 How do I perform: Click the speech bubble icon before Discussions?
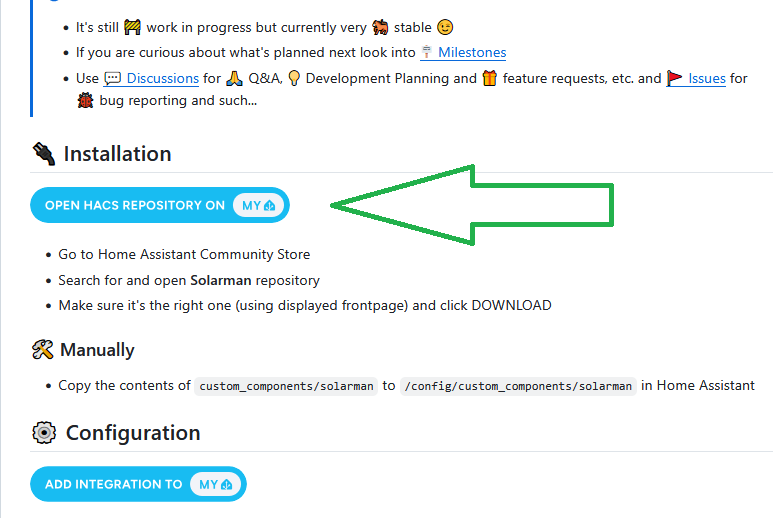(113, 78)
